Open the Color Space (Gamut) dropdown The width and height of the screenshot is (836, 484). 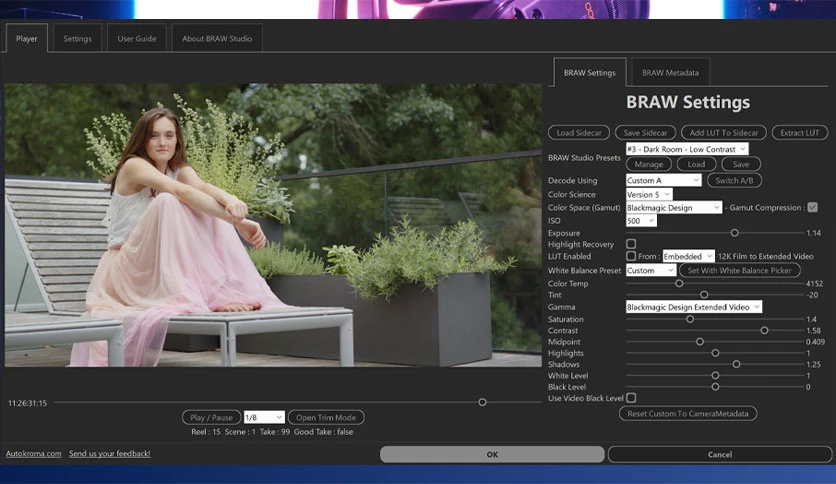(674, 207)
